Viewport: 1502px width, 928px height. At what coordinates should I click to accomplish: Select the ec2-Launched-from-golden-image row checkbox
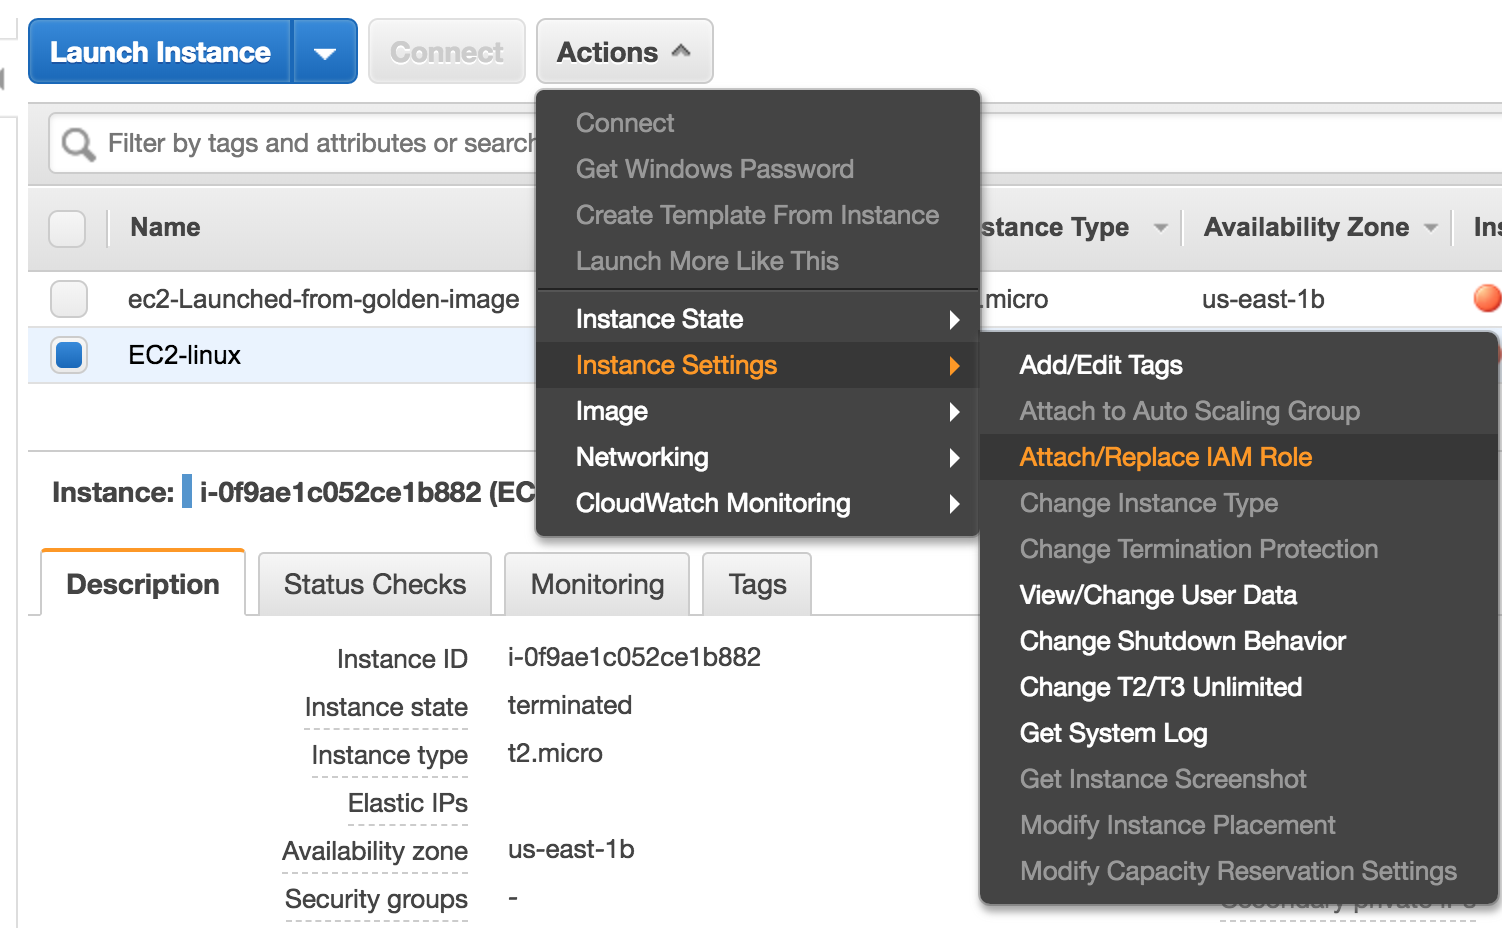(x=67, y=298)
